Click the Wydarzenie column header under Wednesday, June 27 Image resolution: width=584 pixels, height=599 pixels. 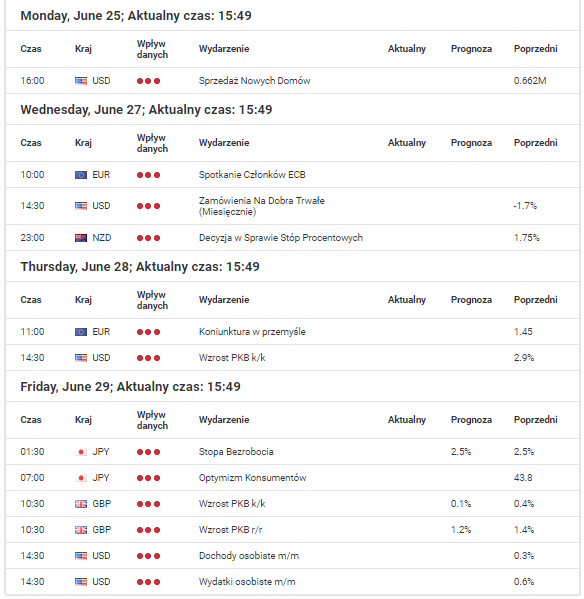pyautogui.click(x=224, y=142)
